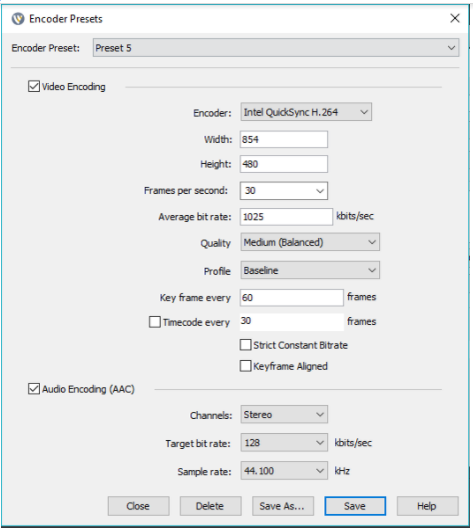The width and height of the screenshot is (473, 531).
Task: Expand the Encoder dropdown with Intel QuickSync H.264
Action: tap(306, 112)
